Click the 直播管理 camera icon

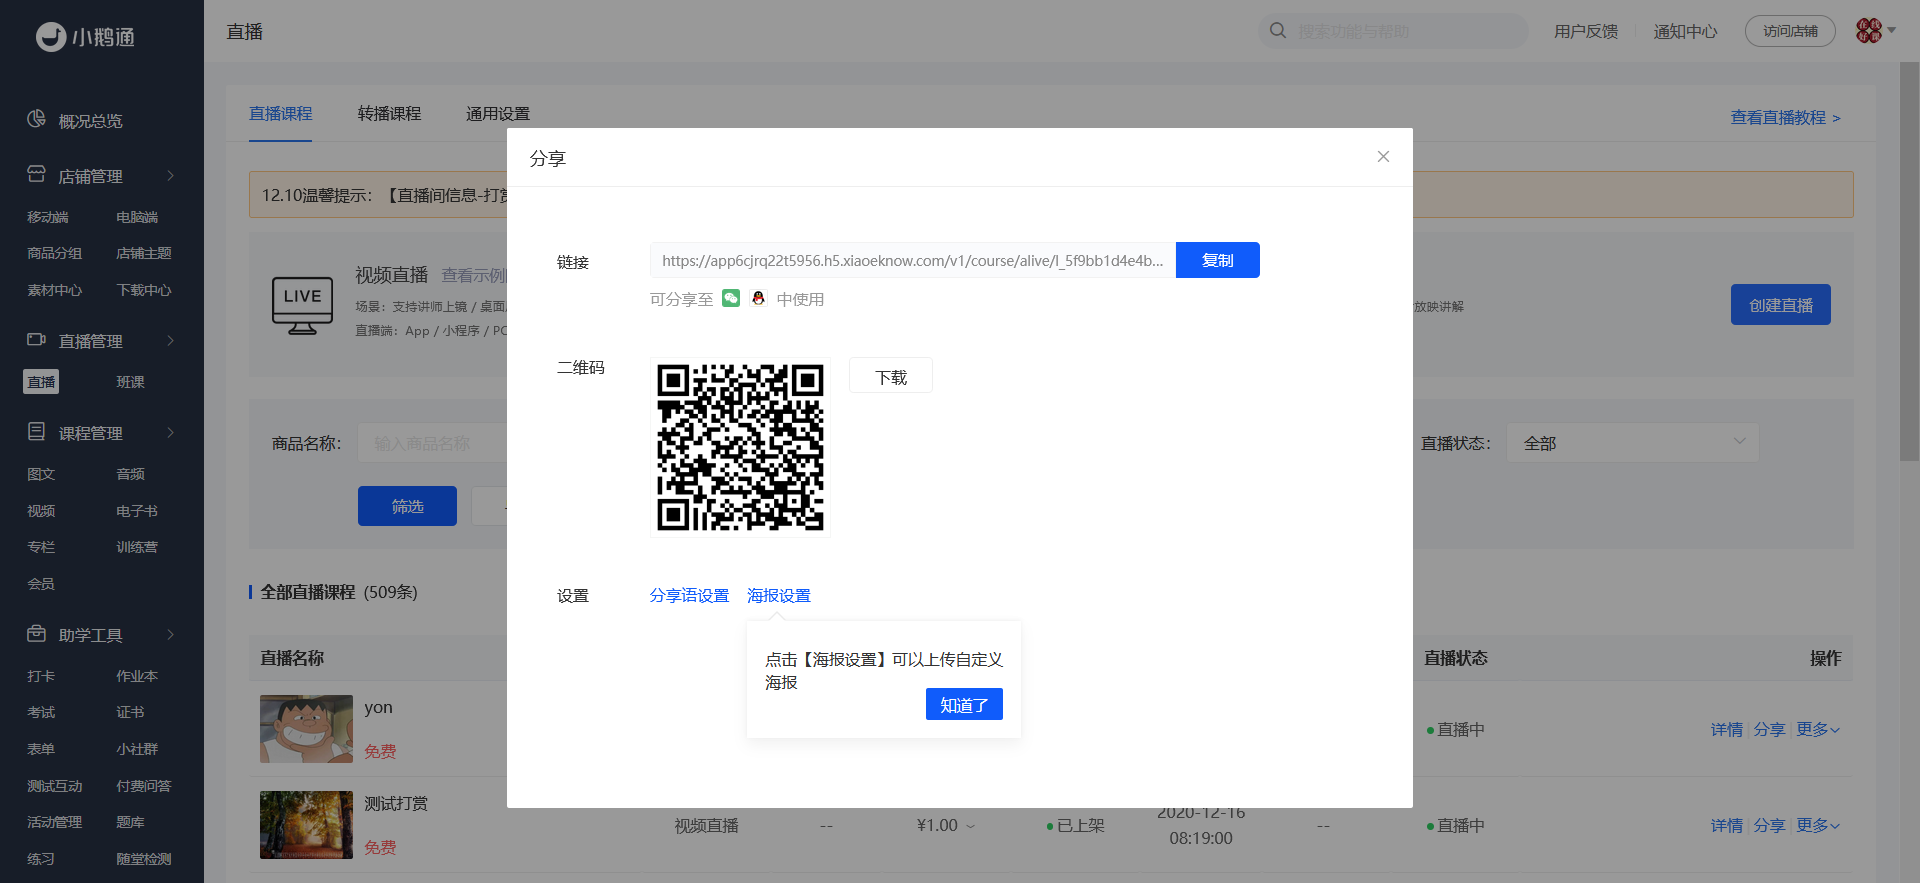pos(36,339)
